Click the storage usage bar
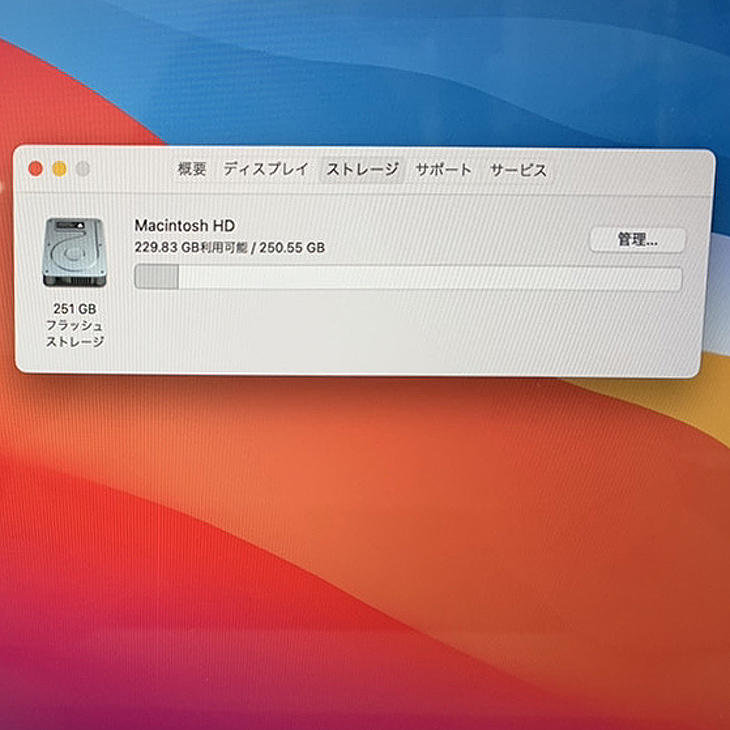Image resolution: width=730 pixels, height=730 pixels. point(408,278)
